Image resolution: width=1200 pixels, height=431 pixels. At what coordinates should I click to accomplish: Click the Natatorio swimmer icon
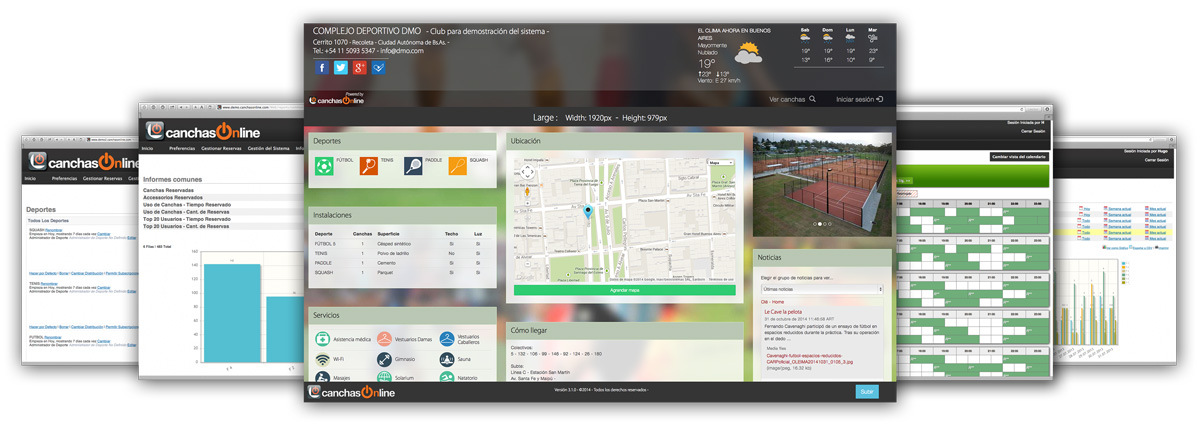pos(447,377)
